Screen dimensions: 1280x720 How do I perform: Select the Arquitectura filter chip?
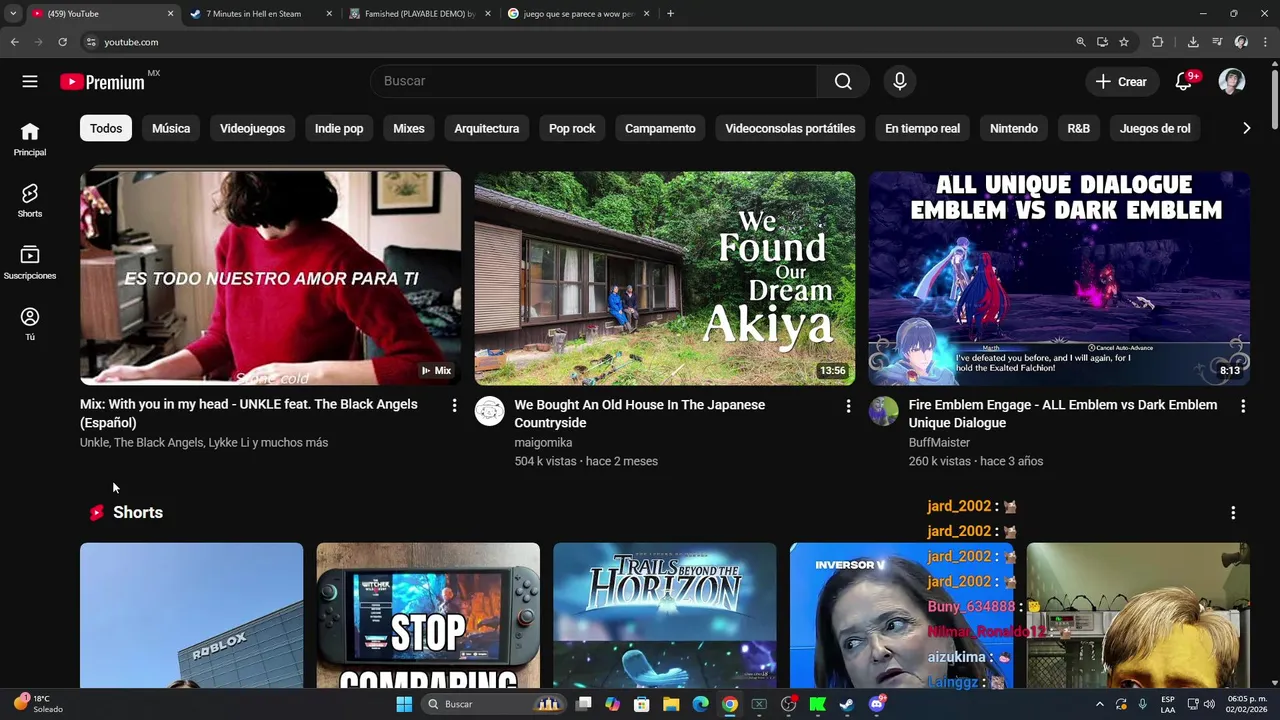pos(487,128)
